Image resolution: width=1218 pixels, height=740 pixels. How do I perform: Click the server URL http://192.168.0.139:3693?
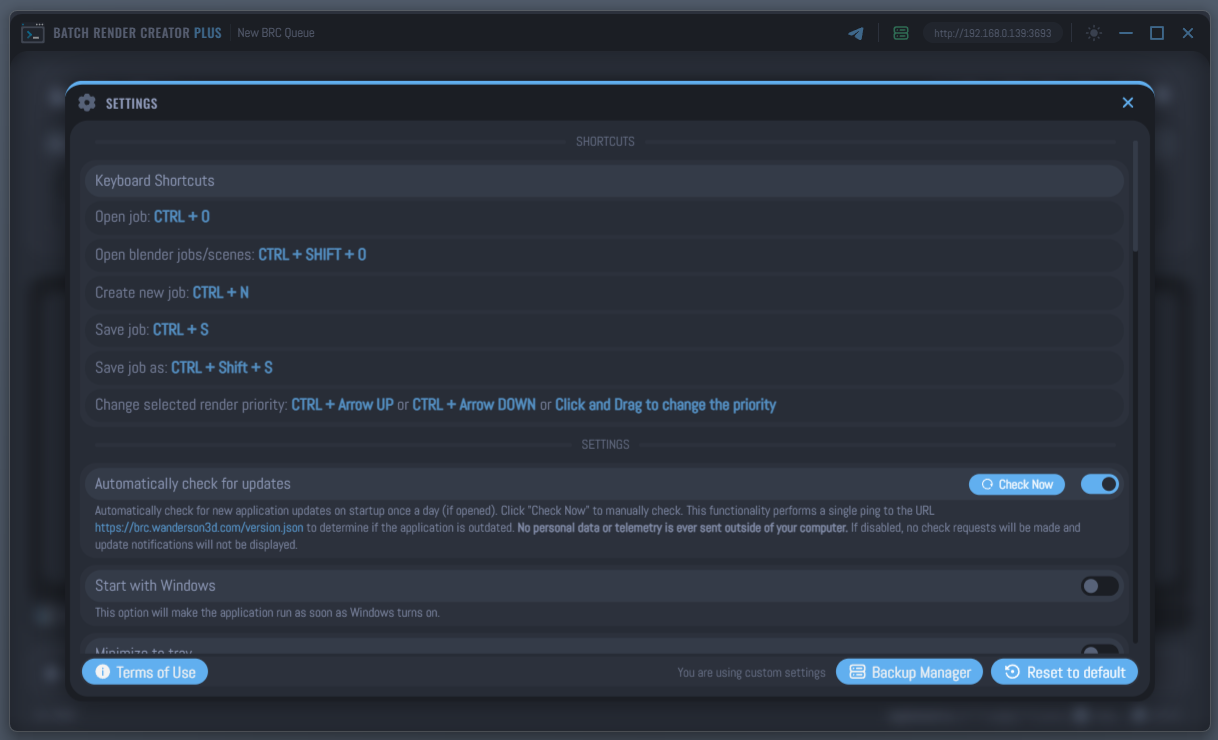click(992, 33)
